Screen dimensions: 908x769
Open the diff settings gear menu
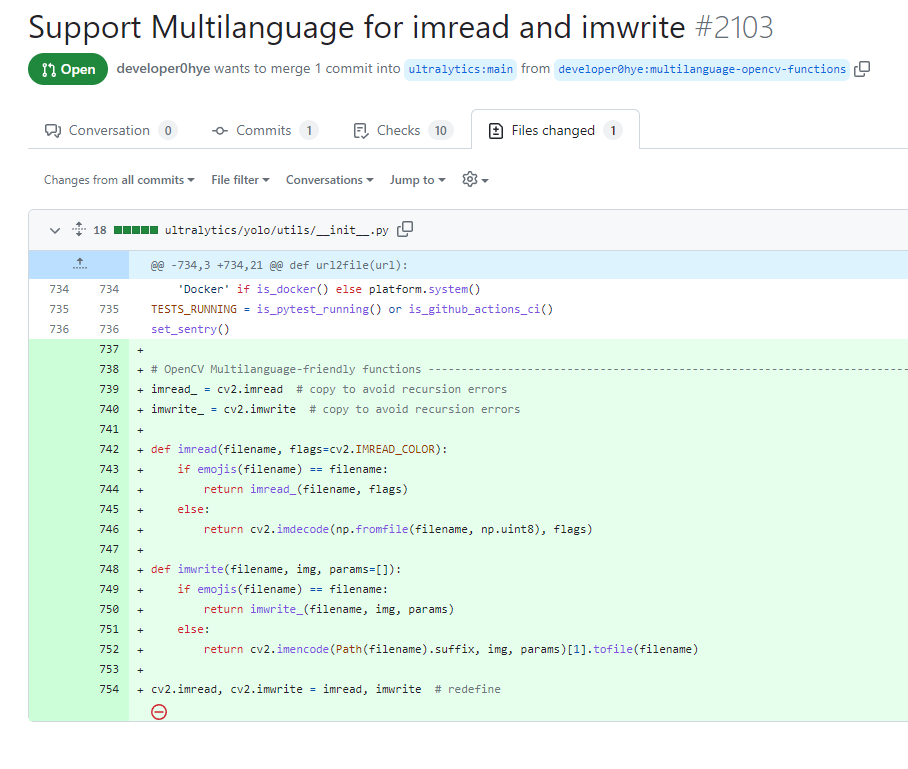tap(475, 180)
